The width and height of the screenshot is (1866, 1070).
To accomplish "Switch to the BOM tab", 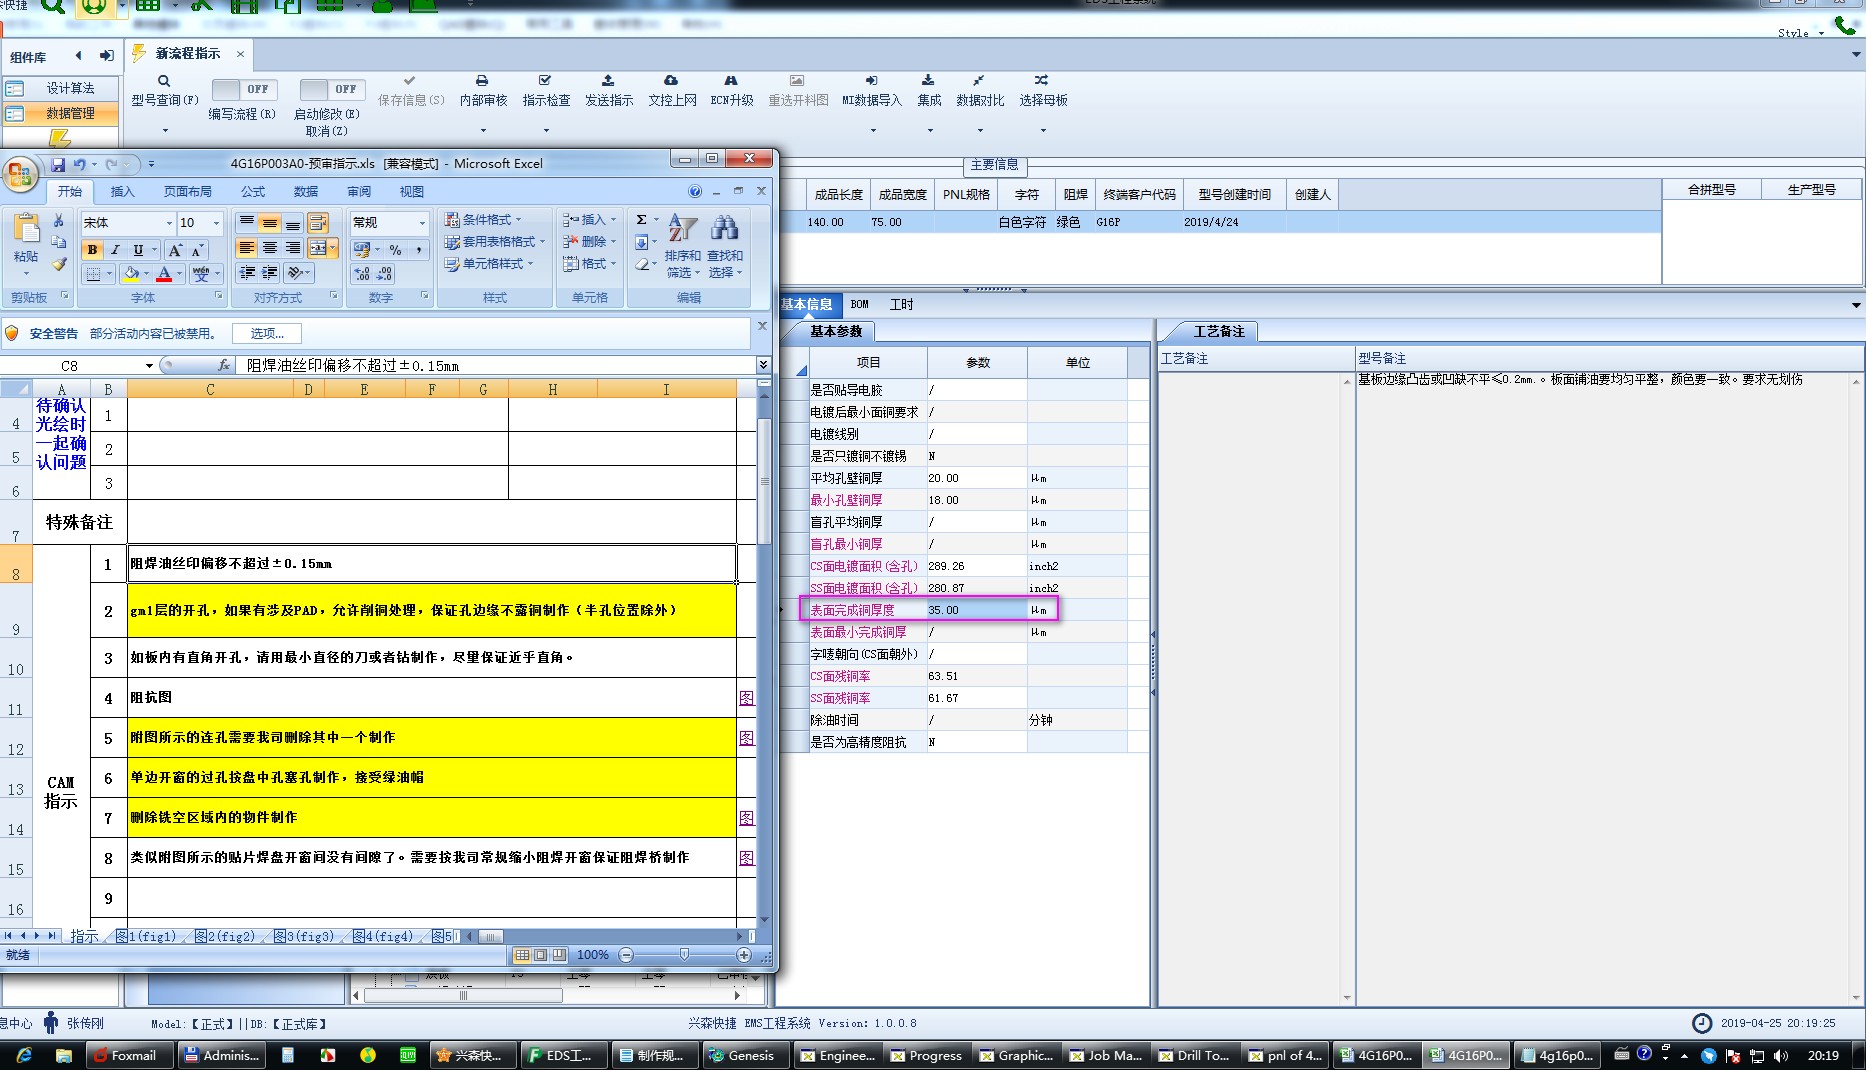I will (x=860, y=304).
